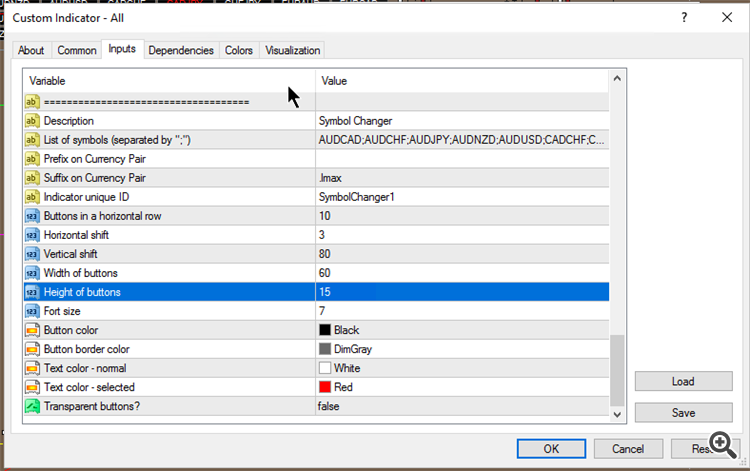Click the empty Prefix on Currency Pair value
Viewport: 750px width, 471px height.
tap(462, 159)
